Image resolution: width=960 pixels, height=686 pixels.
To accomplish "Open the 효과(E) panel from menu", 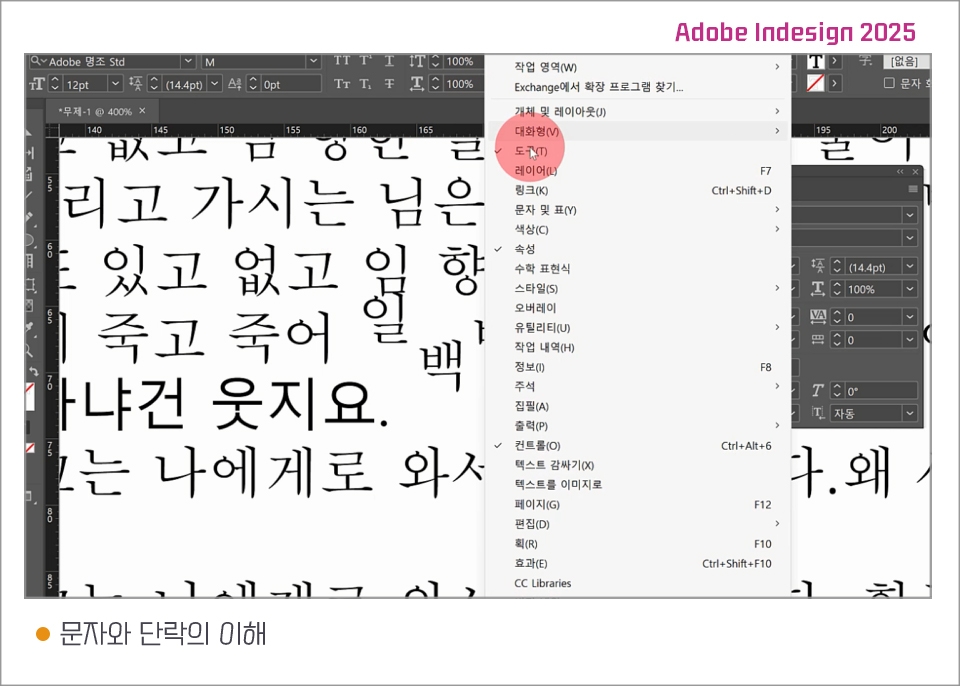I will pyautogui.click(x=637, y=563).
